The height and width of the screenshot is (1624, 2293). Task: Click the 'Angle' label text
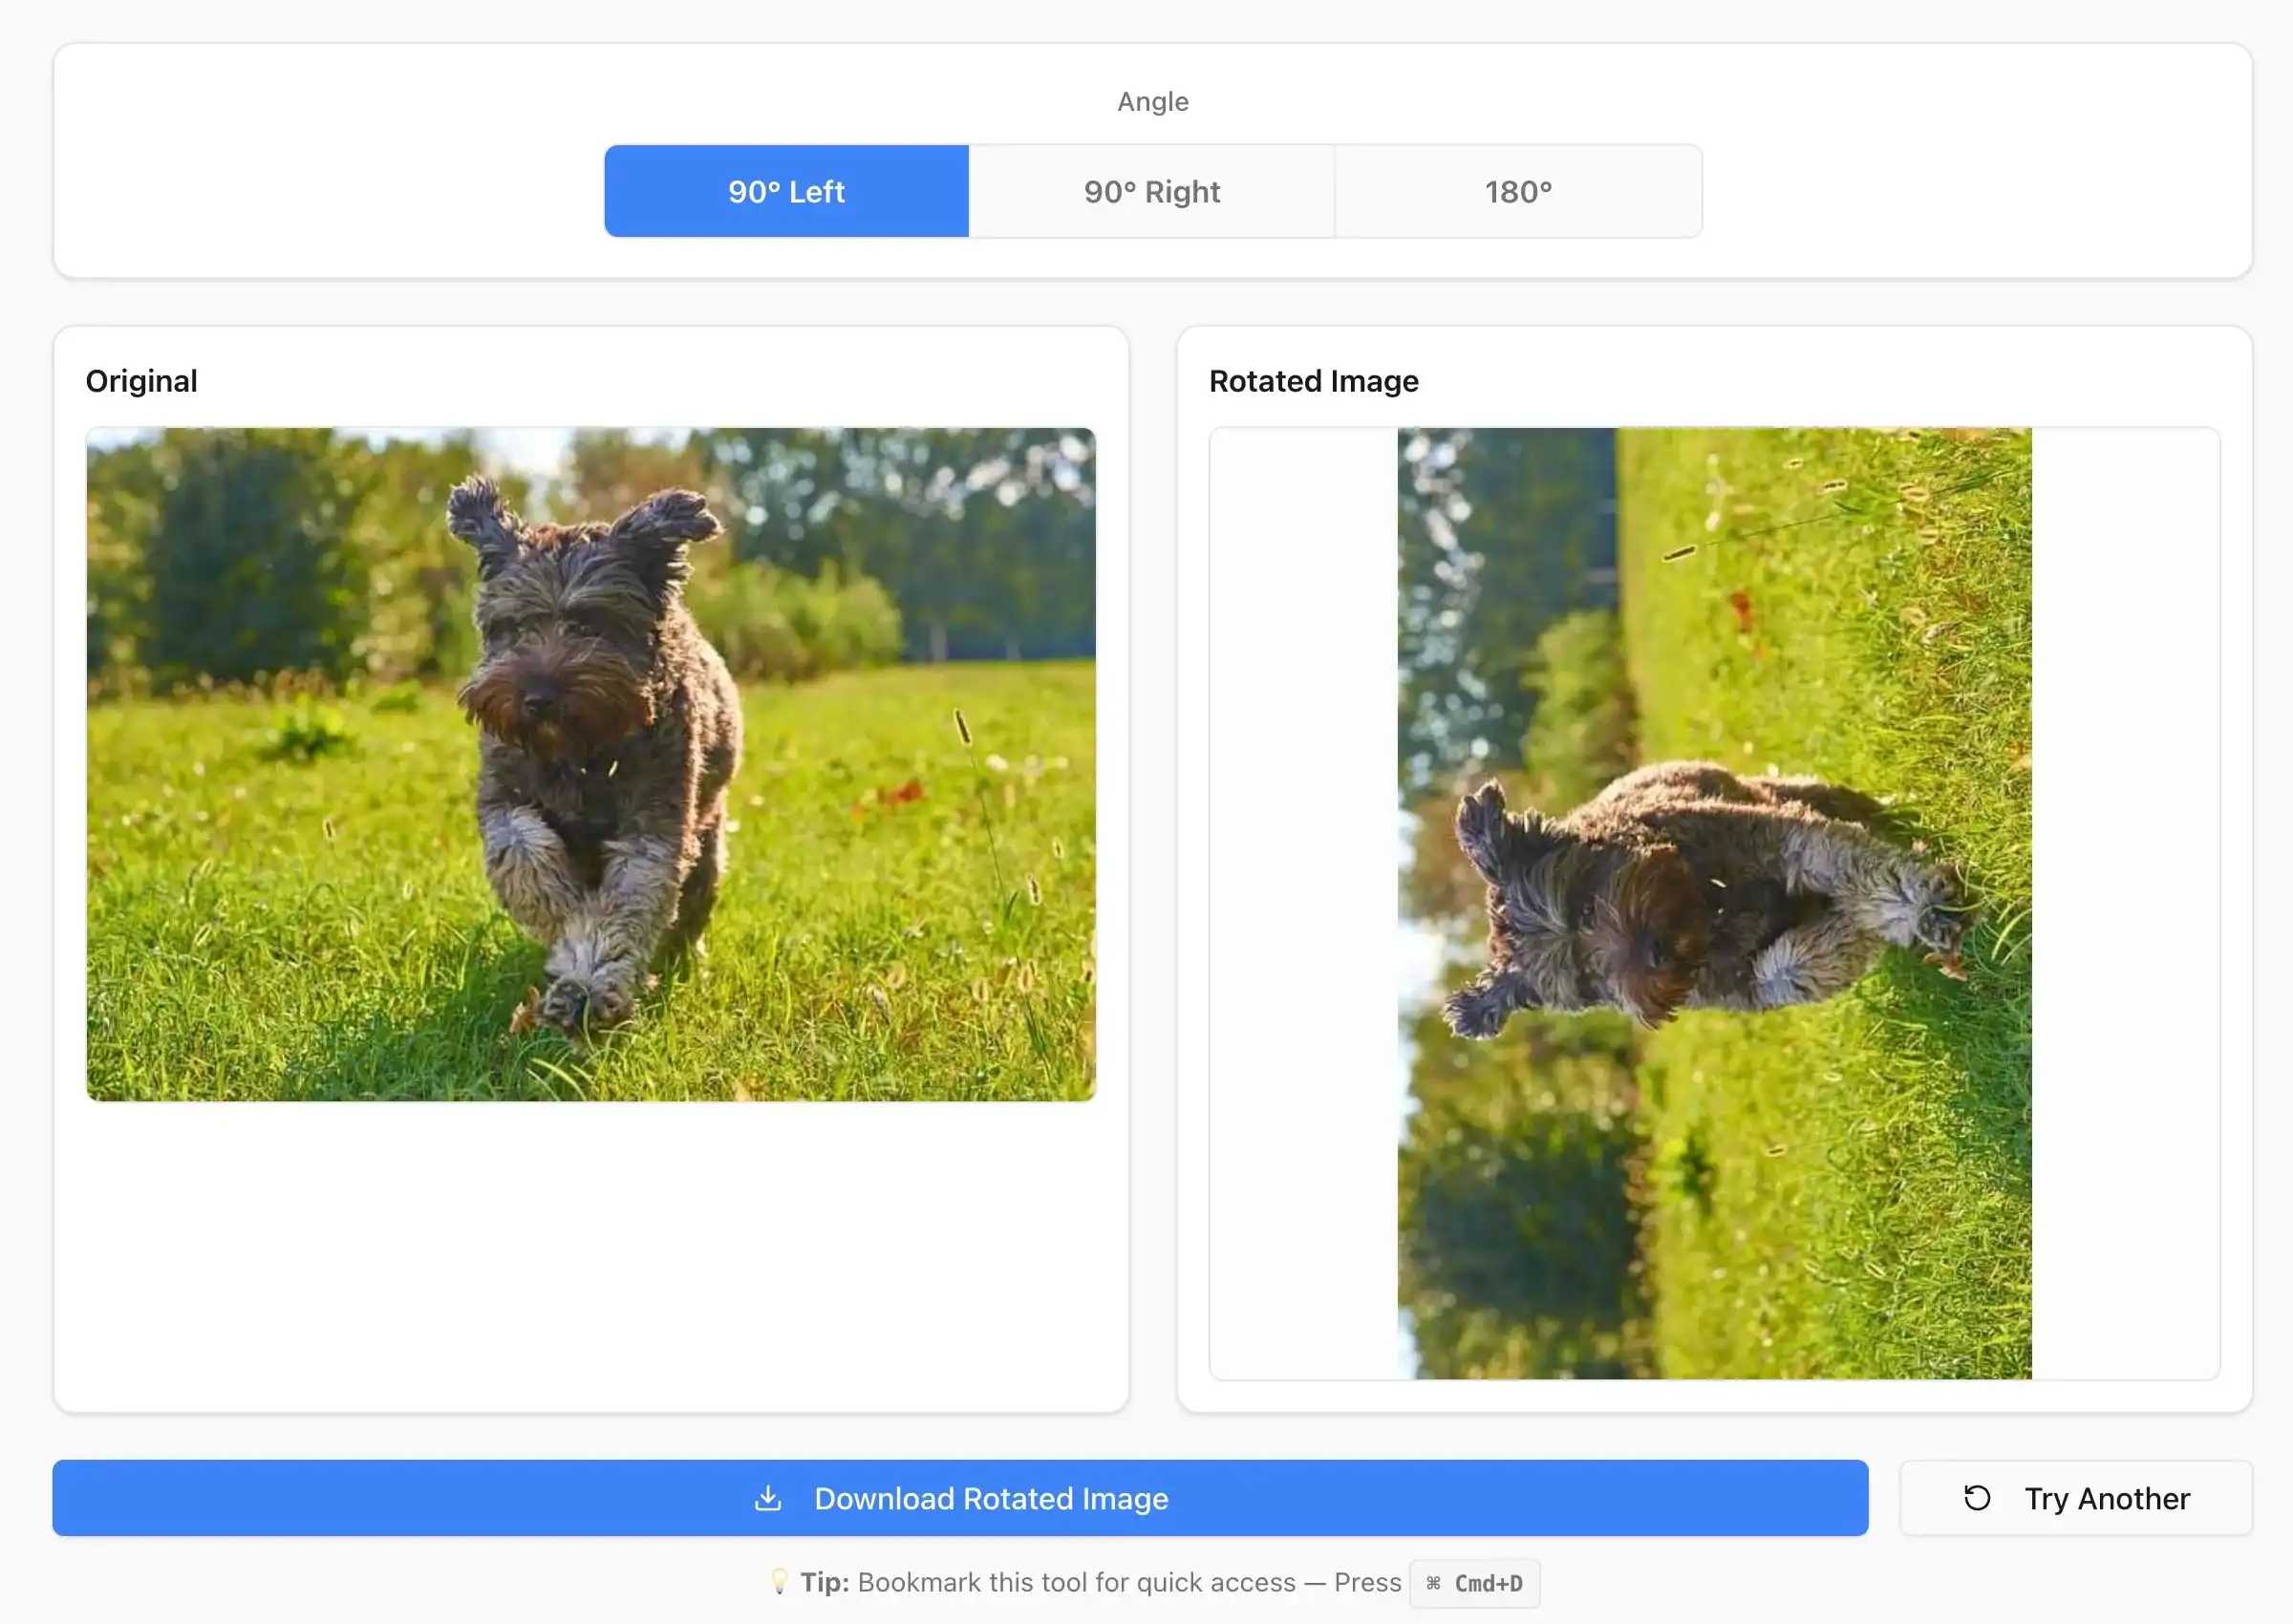(x=1153, y=102)
